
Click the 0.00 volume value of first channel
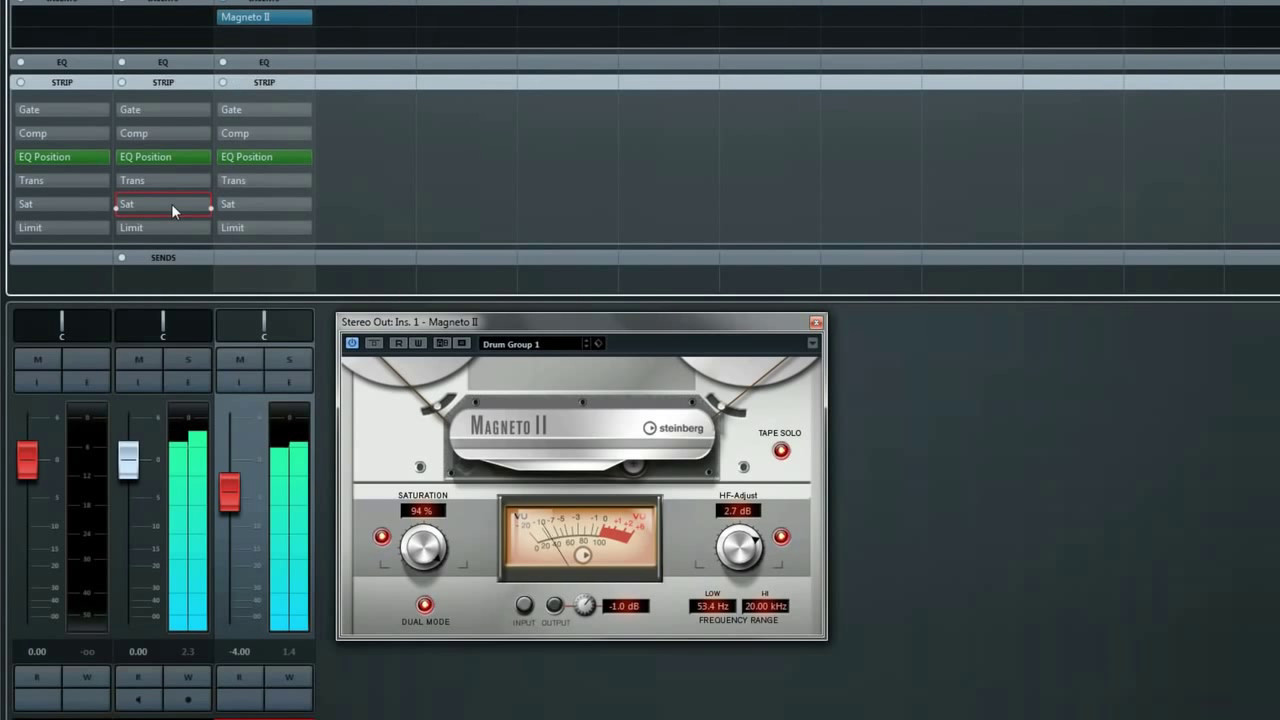(37, 651)
